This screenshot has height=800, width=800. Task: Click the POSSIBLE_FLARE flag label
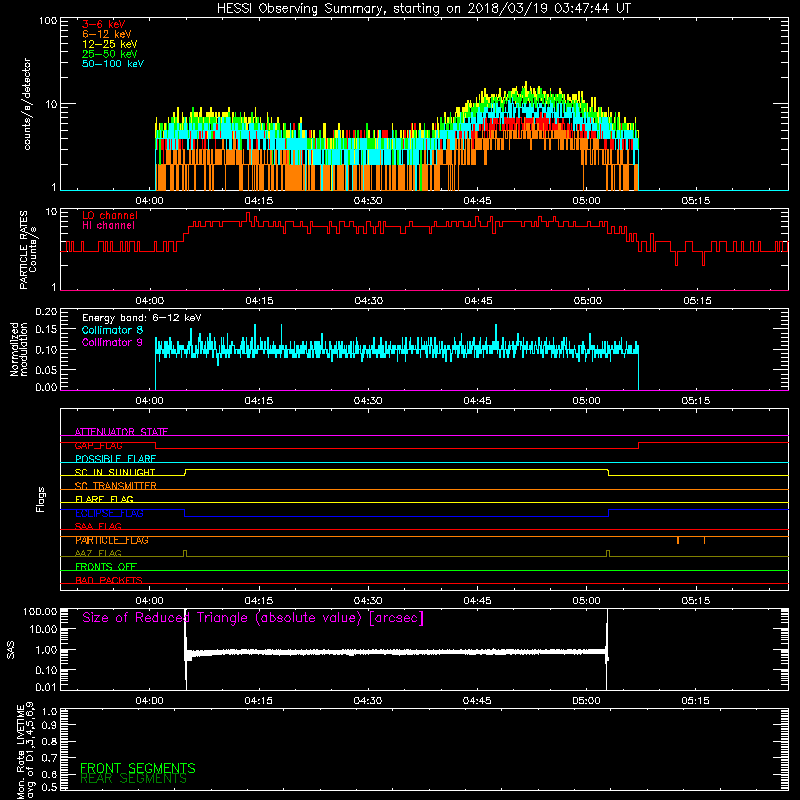click(x=115, y=459)
